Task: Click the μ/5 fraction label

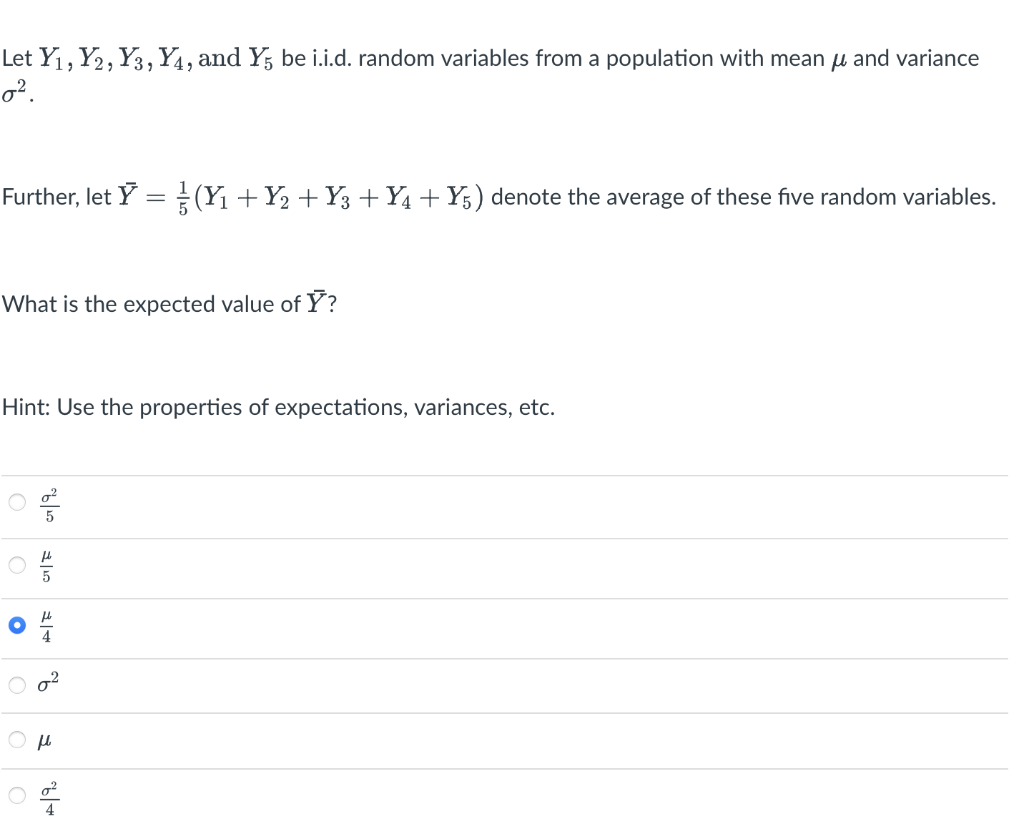Action: 46,564
